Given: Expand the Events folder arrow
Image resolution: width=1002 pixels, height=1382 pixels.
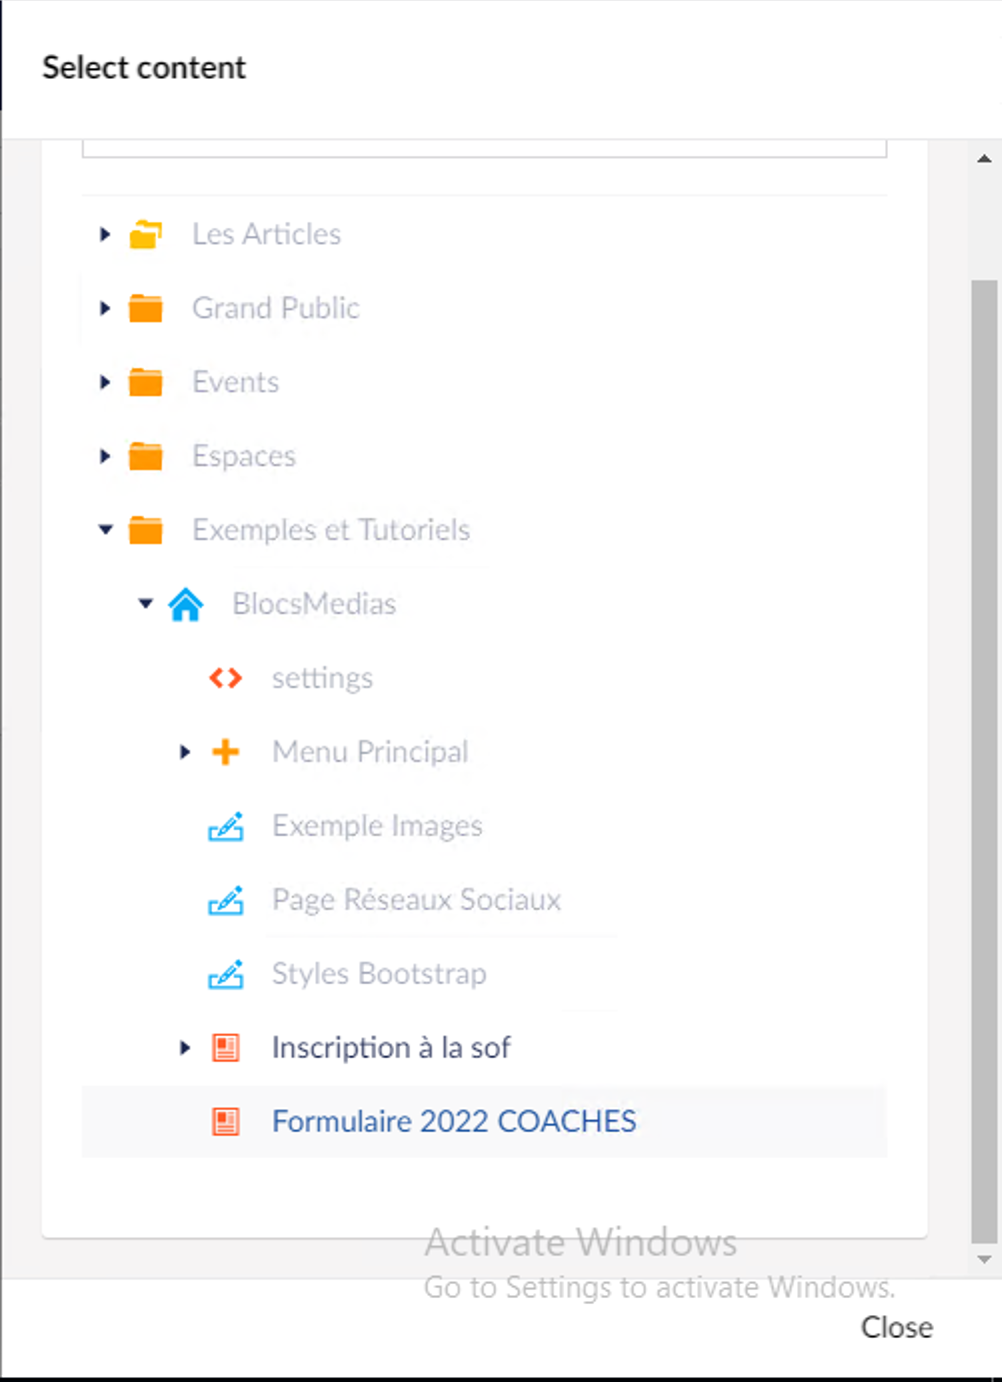Looking at the screenshot, I should pos(105,382).
